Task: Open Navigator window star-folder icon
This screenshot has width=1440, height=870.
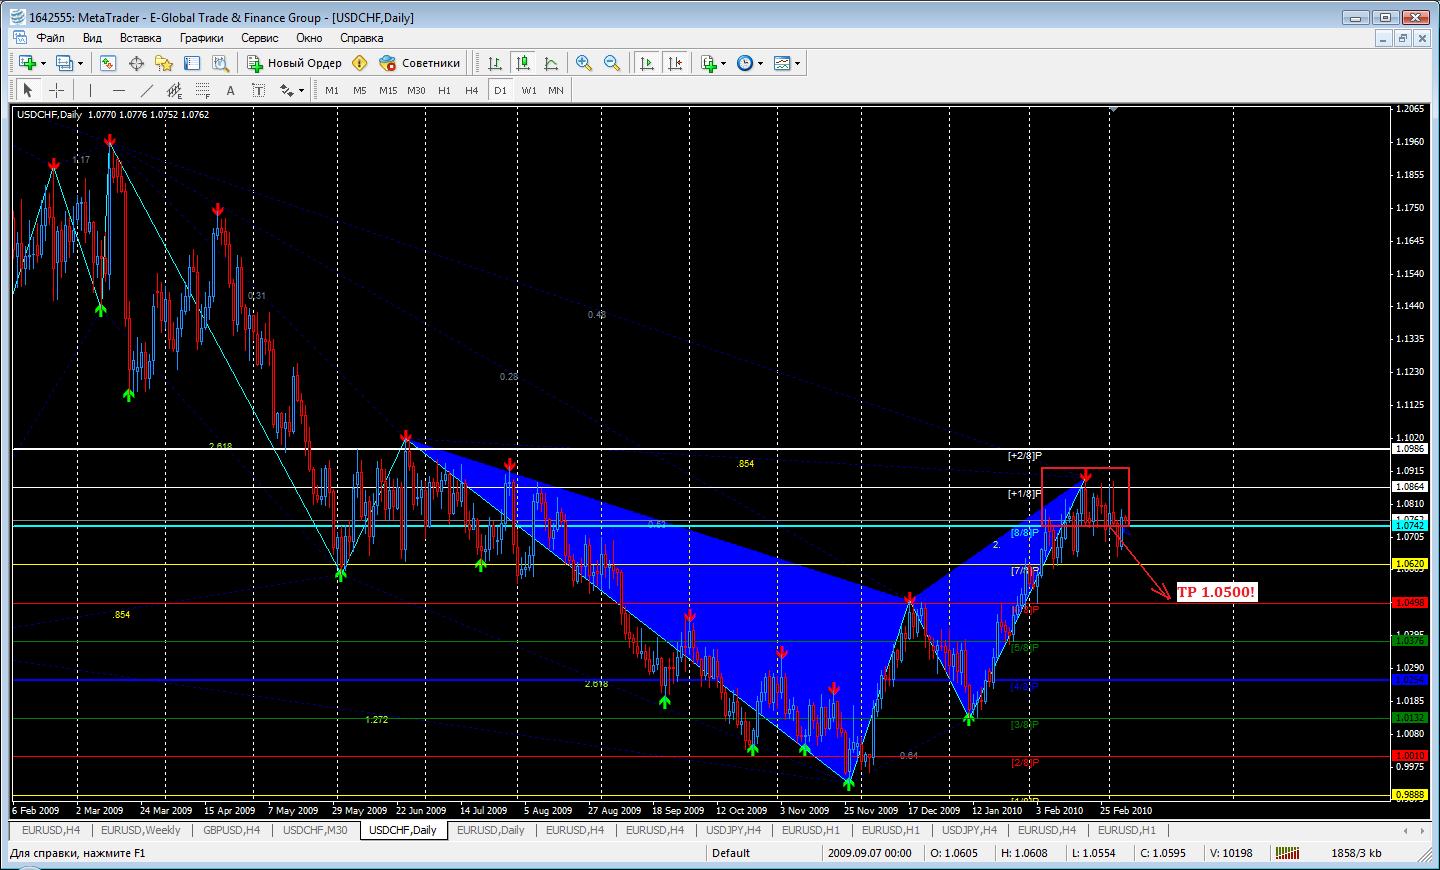Action: coord(164,63)
